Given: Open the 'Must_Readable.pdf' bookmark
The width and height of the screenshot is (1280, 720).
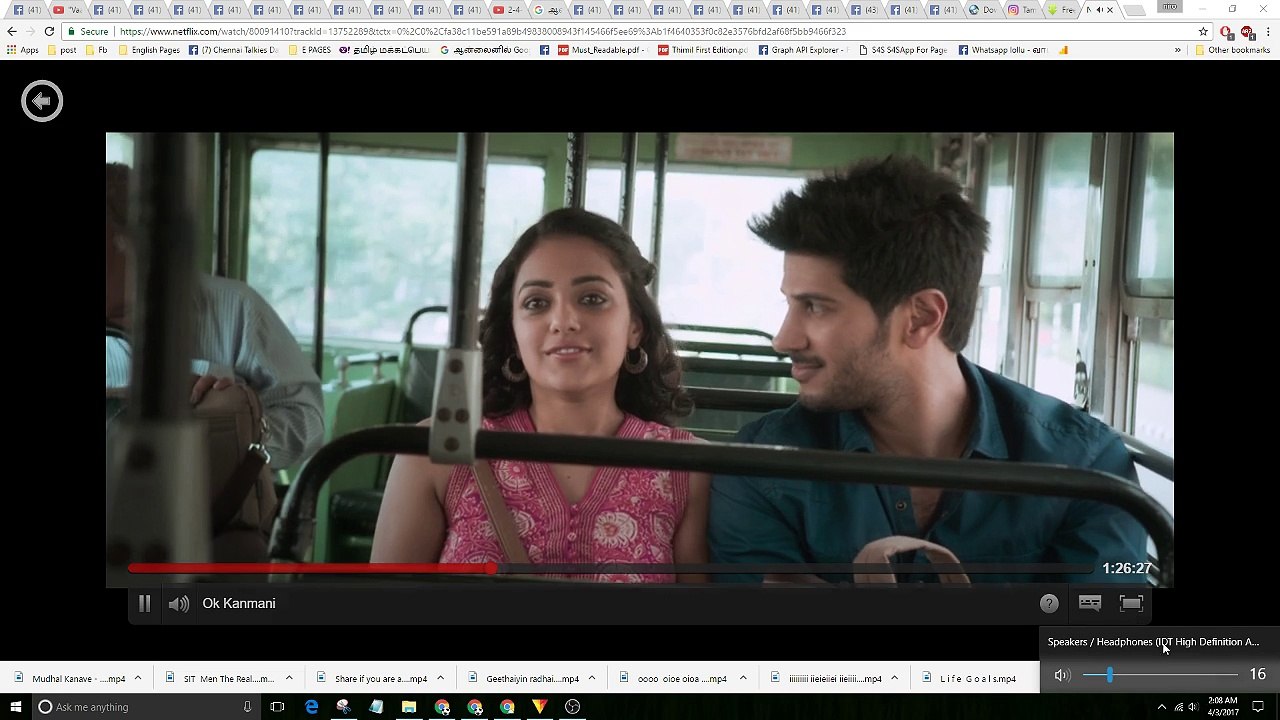Looking at the screenshot, I should (601, 50).
